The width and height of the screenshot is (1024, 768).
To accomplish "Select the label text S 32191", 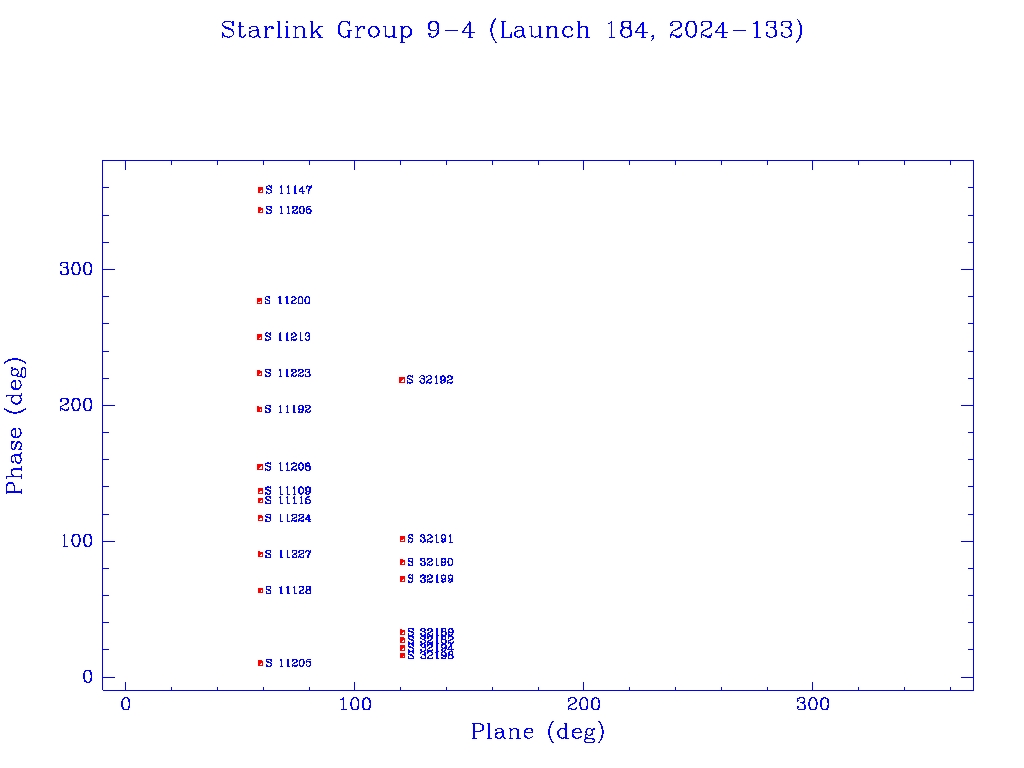I will (430, 539).
